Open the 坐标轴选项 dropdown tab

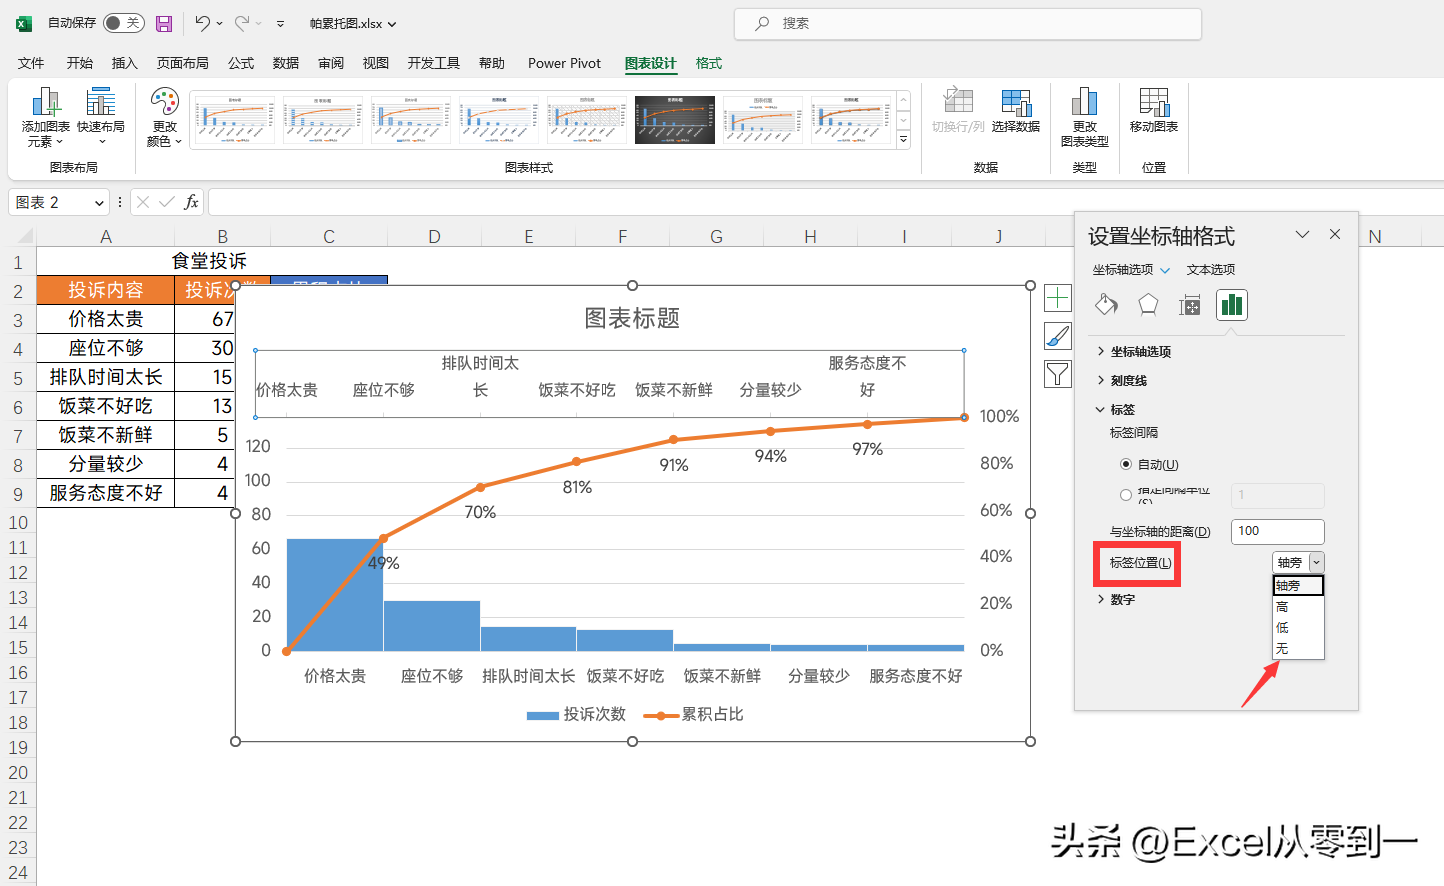tap(1131, 270)
